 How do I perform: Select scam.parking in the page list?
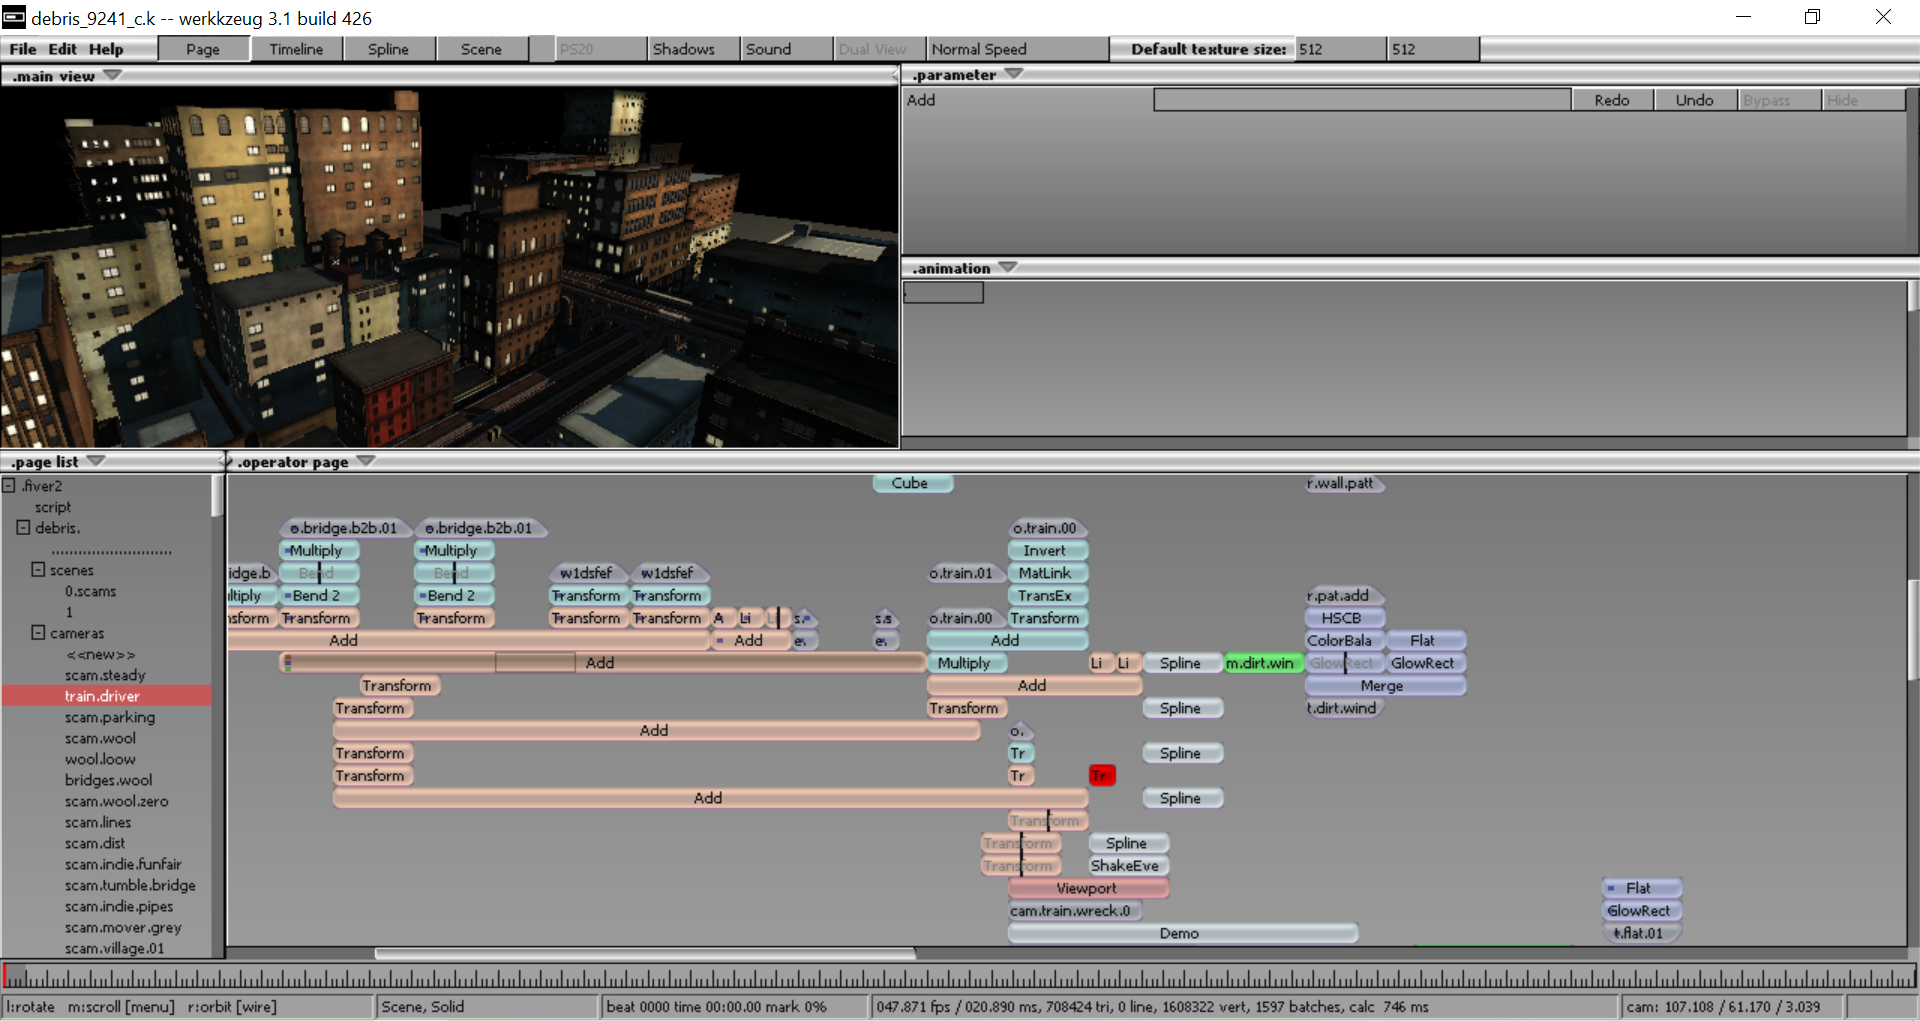tap(110, 717)
